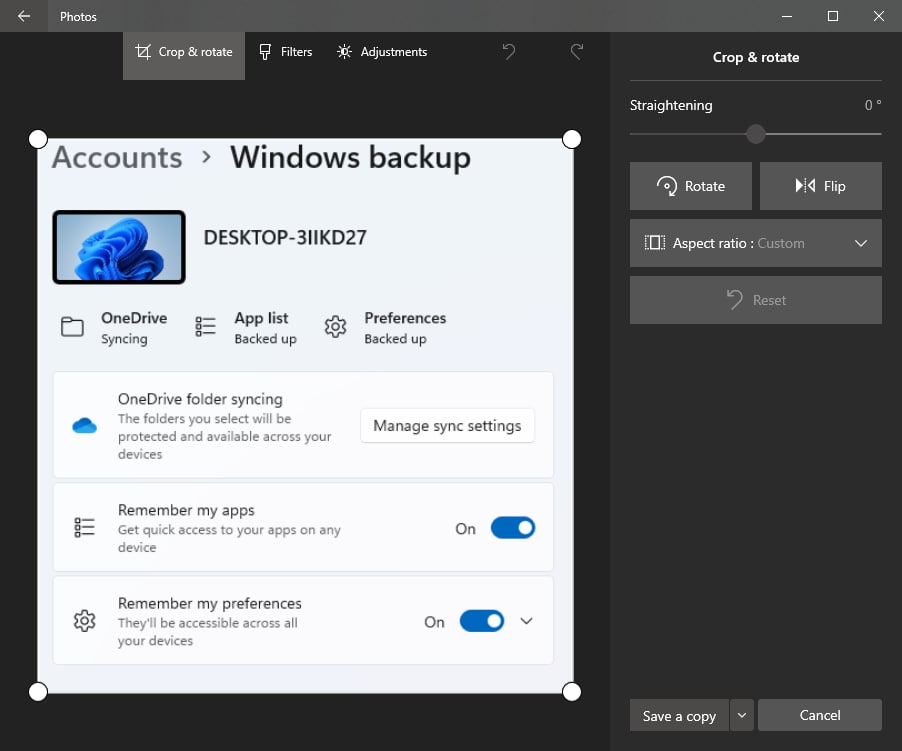902x751 pixels.
Task: Maximize the Photos window
Action: coord(832,16)
